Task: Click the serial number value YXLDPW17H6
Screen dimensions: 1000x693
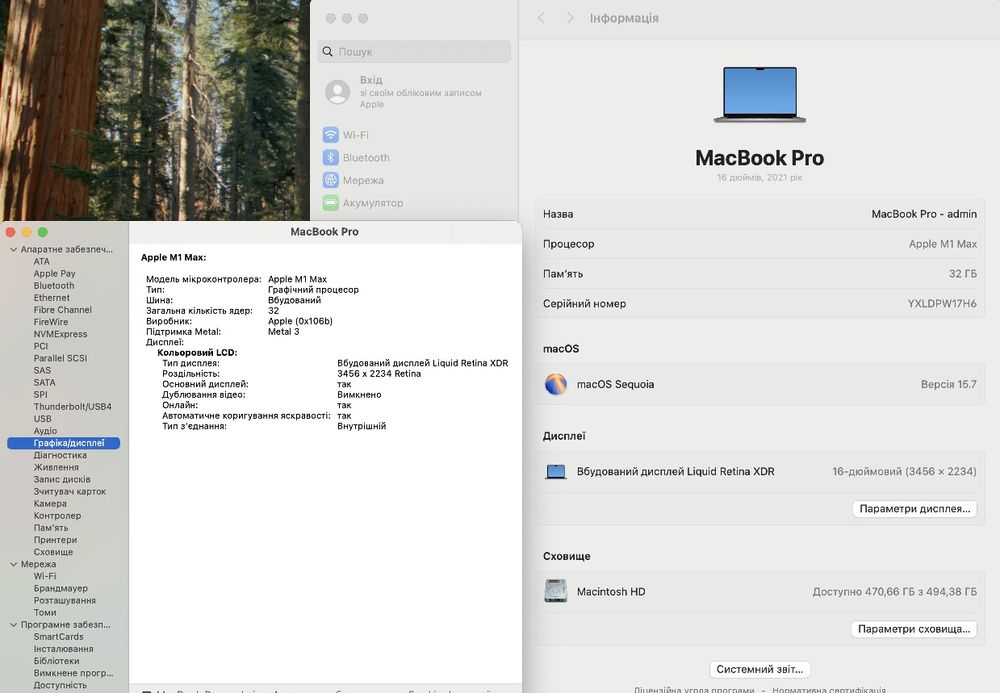Action: (x=942, y=303)
